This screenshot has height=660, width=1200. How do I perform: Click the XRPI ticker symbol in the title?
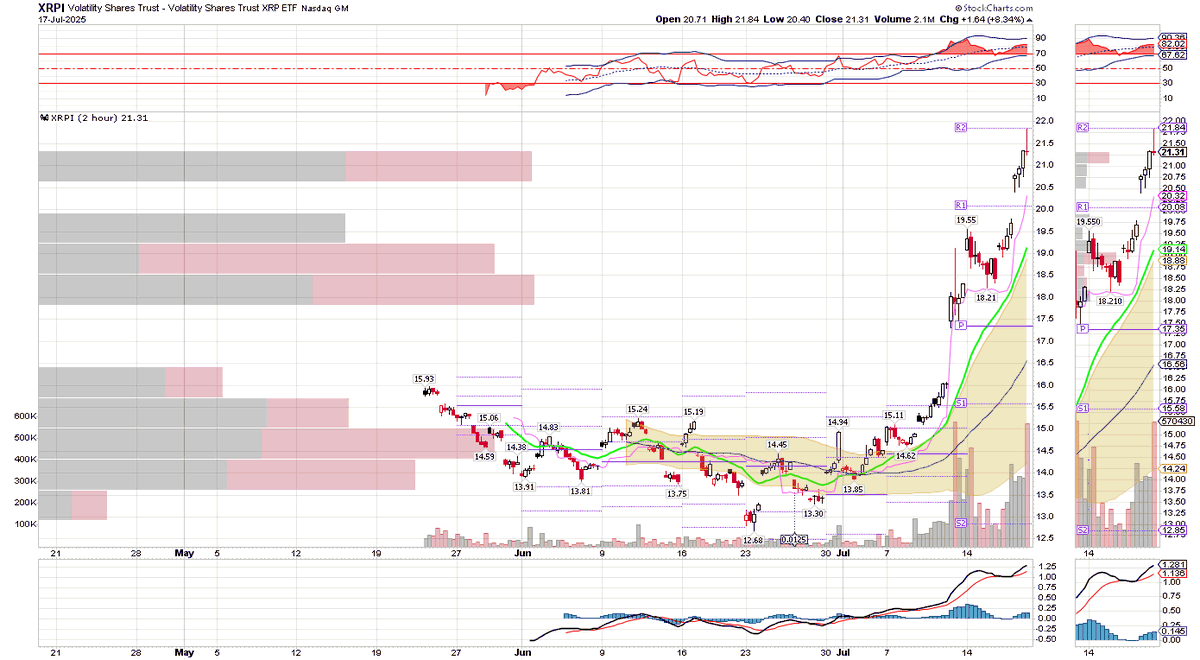click(52, 6)
